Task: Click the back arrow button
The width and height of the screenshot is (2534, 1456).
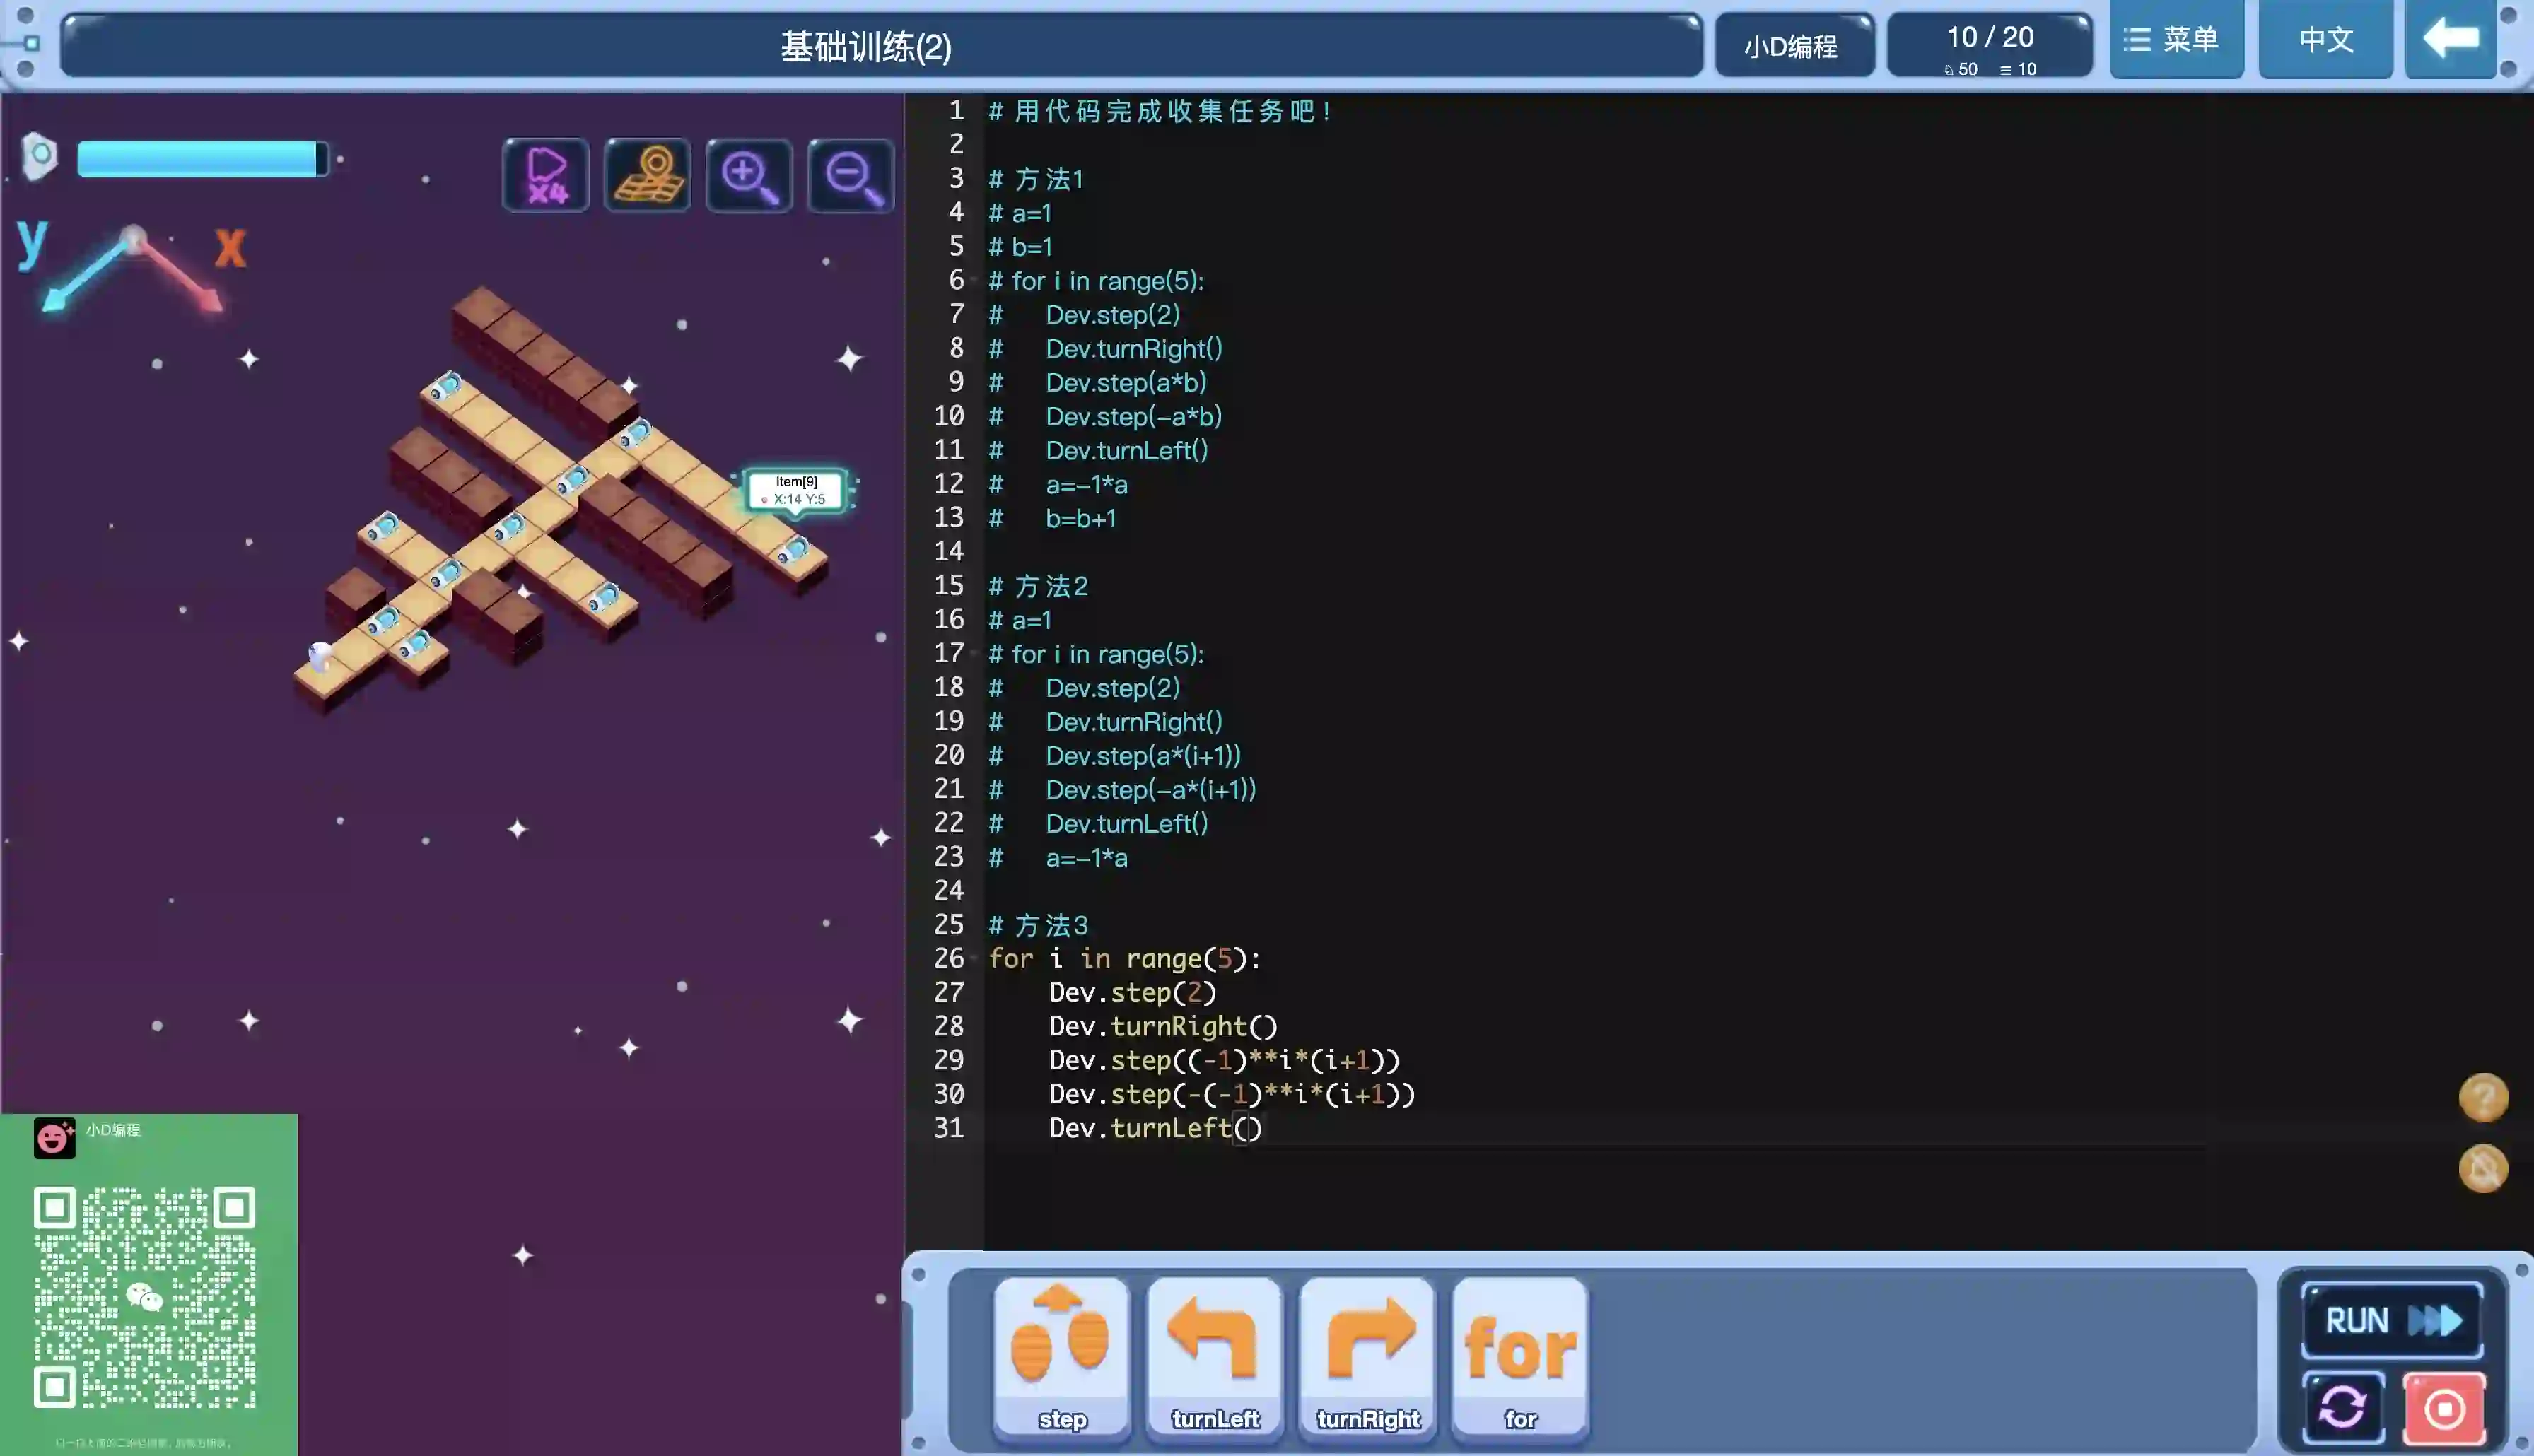Action: 2450,40
